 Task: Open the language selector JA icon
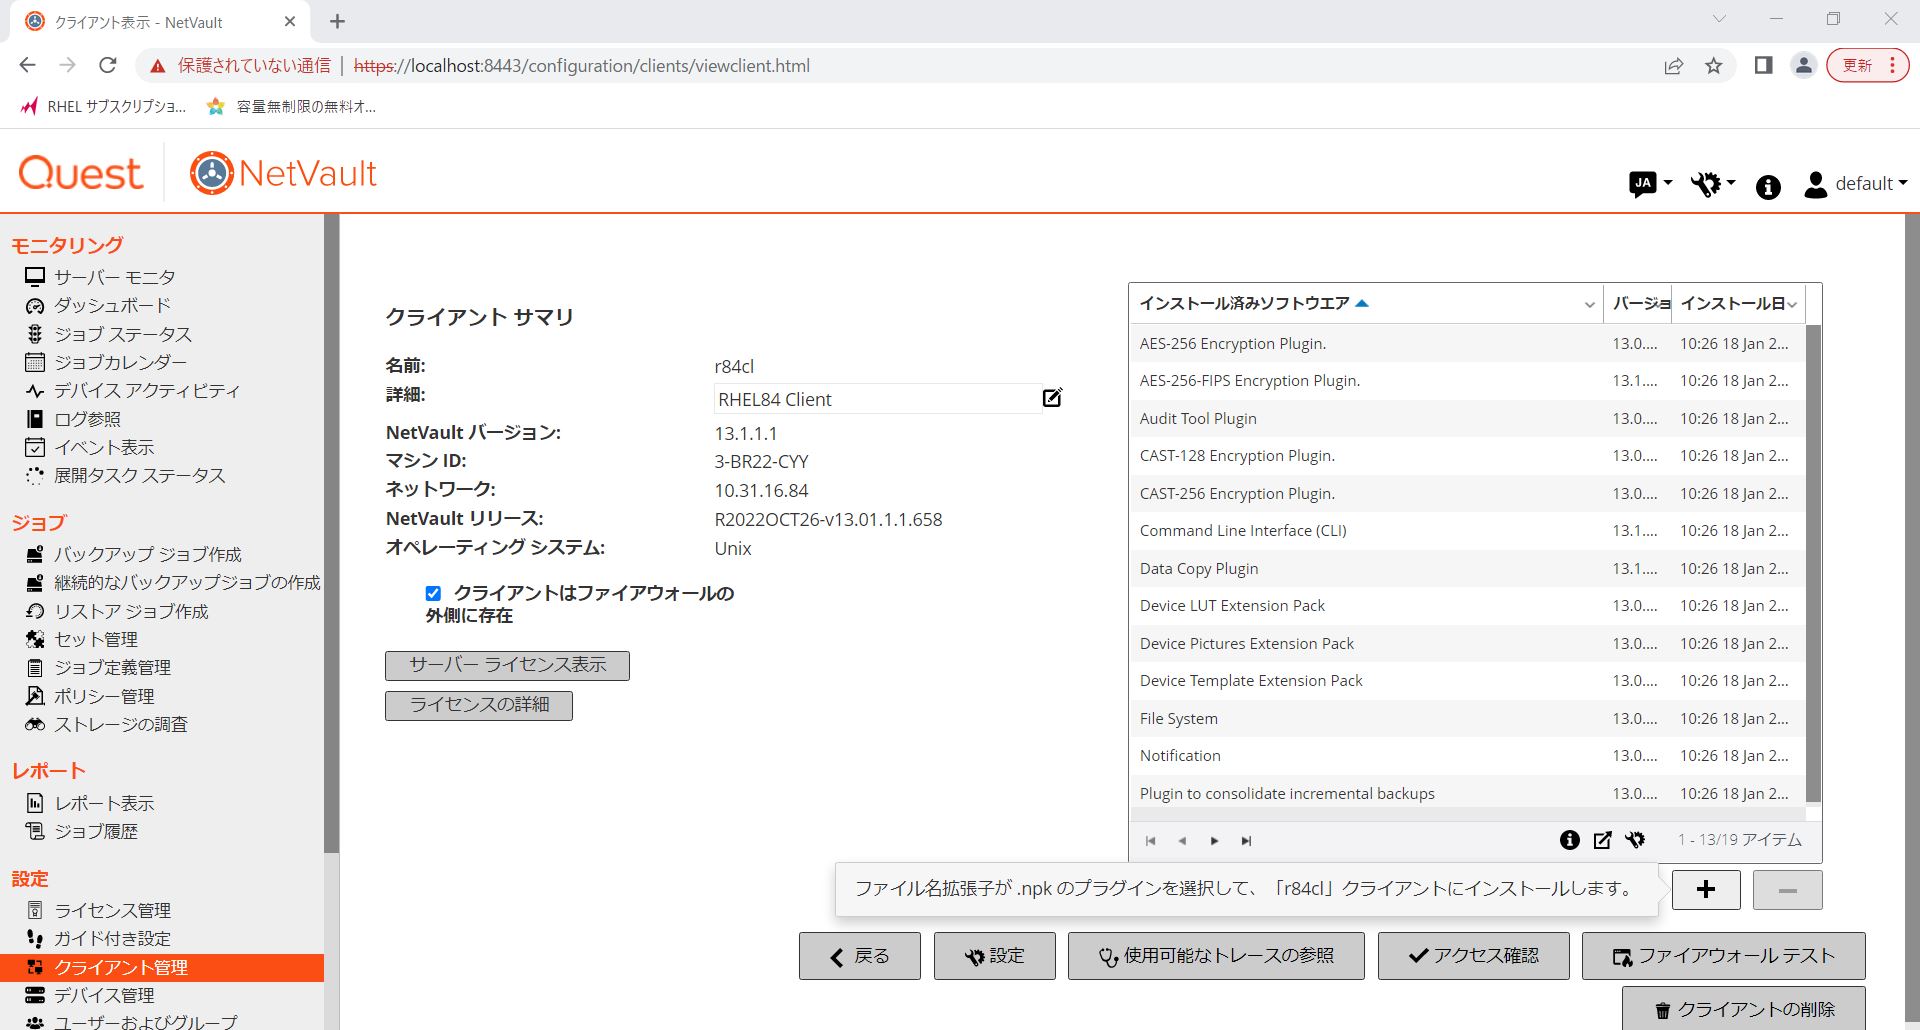(1649, 184)
